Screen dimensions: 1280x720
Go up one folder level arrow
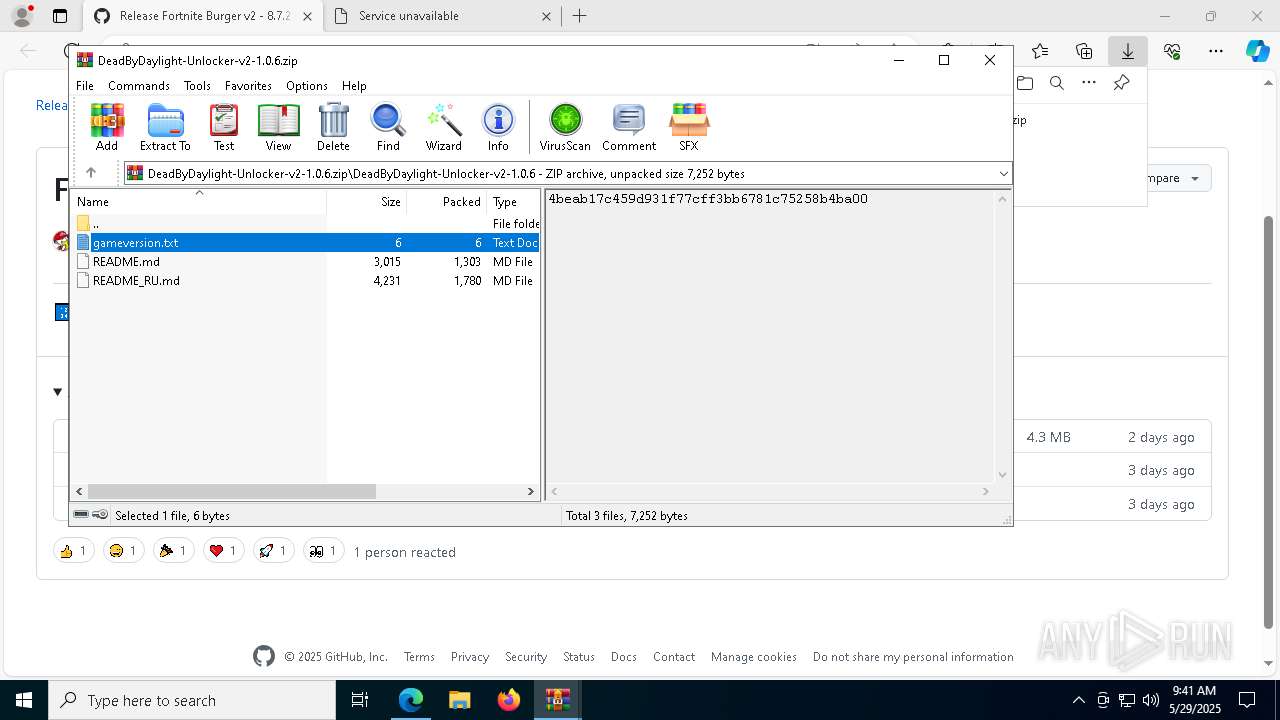91,173
